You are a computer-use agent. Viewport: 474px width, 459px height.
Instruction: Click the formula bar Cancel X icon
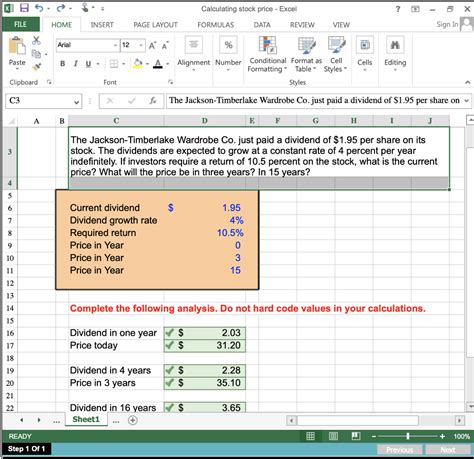pos(110,100)
